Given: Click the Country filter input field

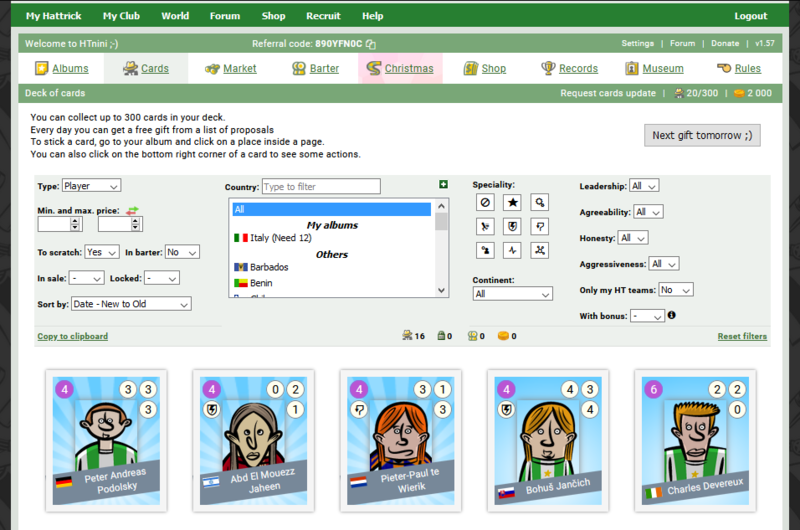Looking at the screenshot, I should [x=321, y=186].
